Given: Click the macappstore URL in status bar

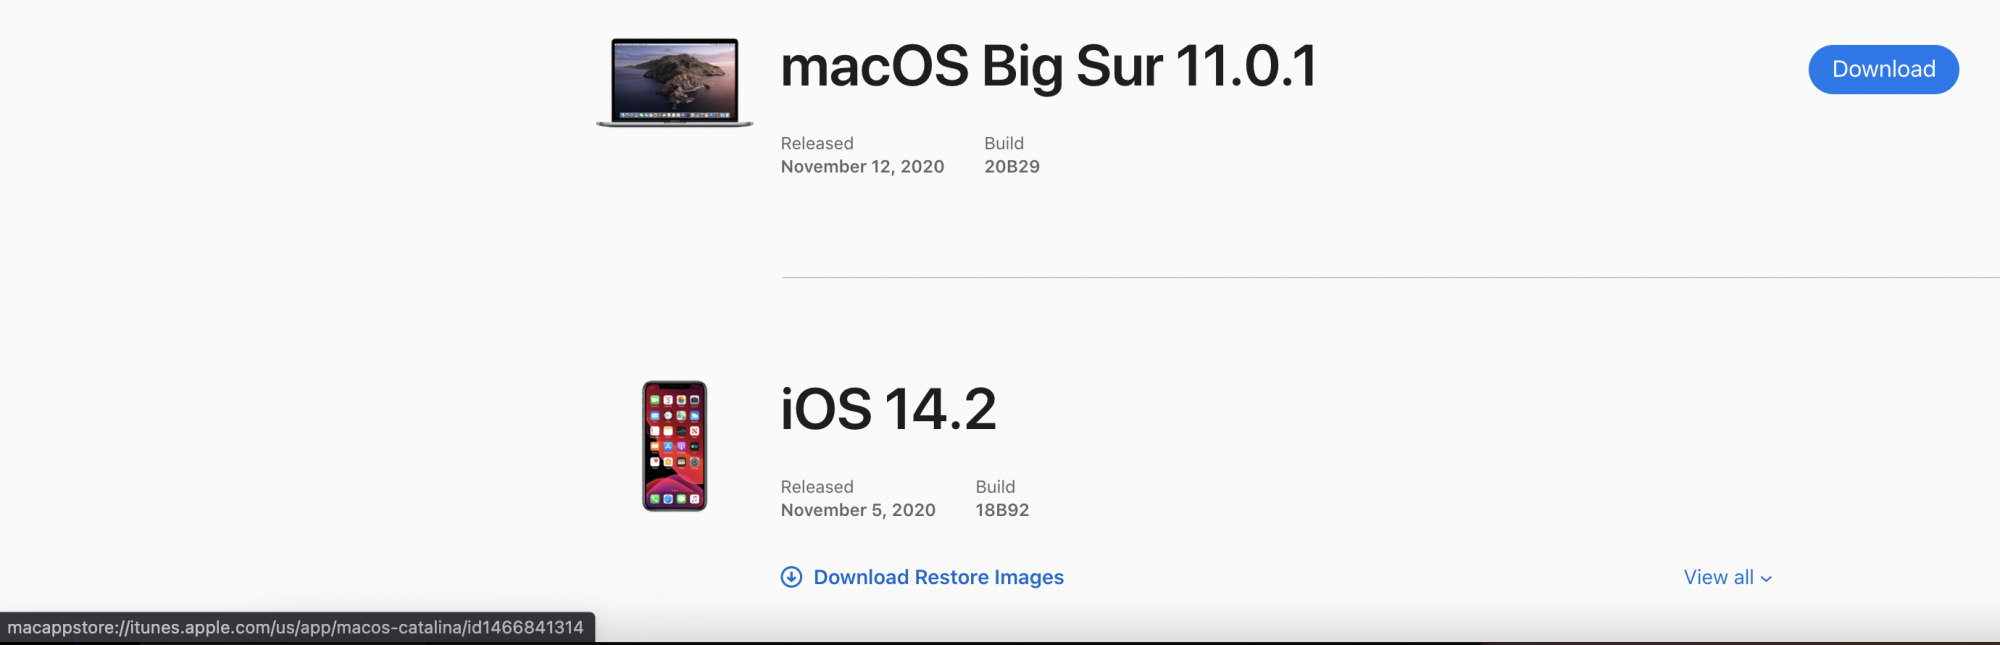Looking at the screenshot, I should pos(296,627).
